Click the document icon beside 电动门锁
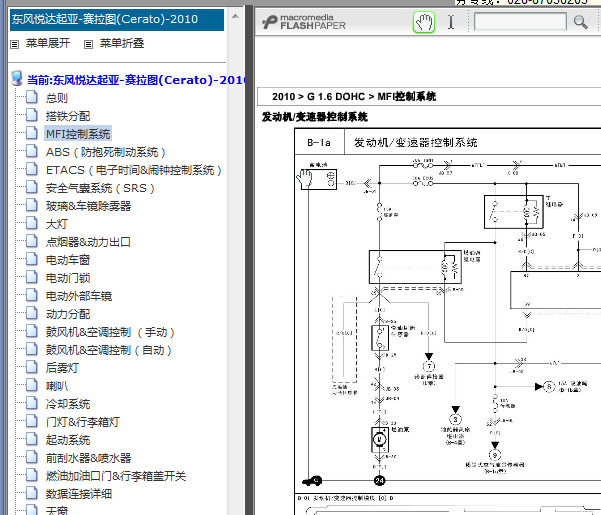Screen dimensions: 601x515 click(32, 277)
